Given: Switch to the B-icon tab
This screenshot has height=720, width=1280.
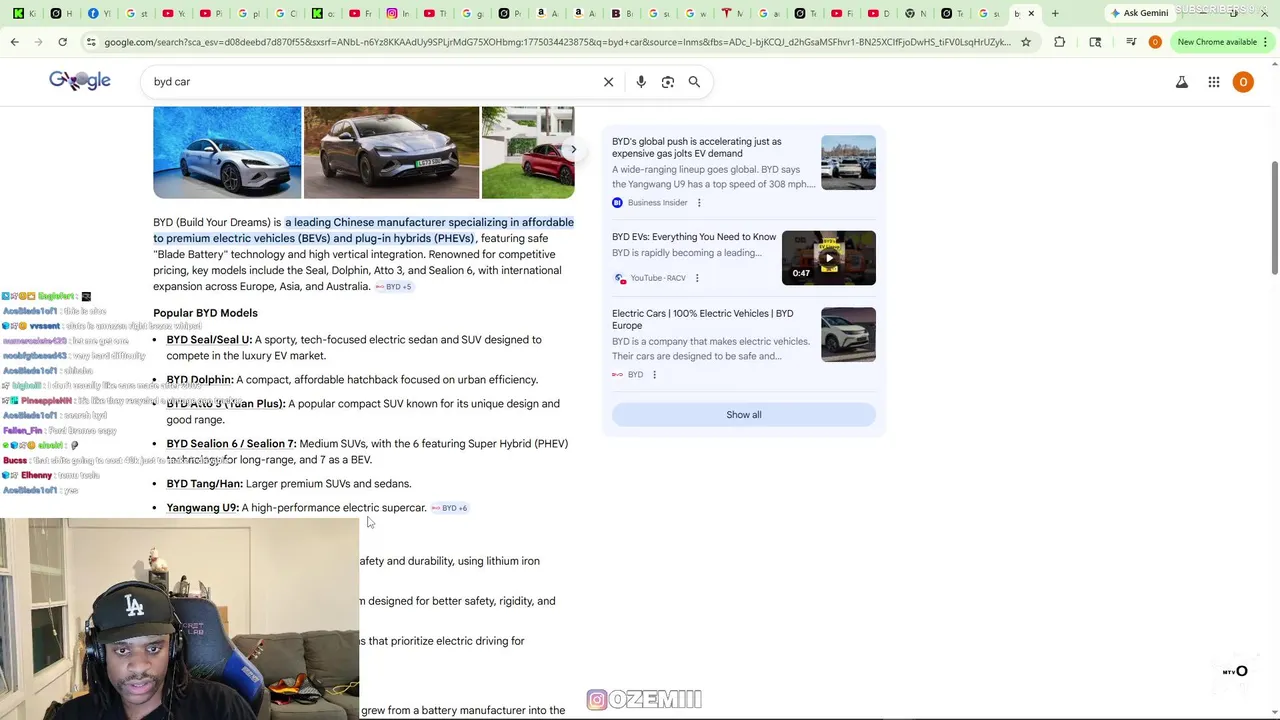Looking at the screenshot, I should pyautogui.click(x=622, y=13).
